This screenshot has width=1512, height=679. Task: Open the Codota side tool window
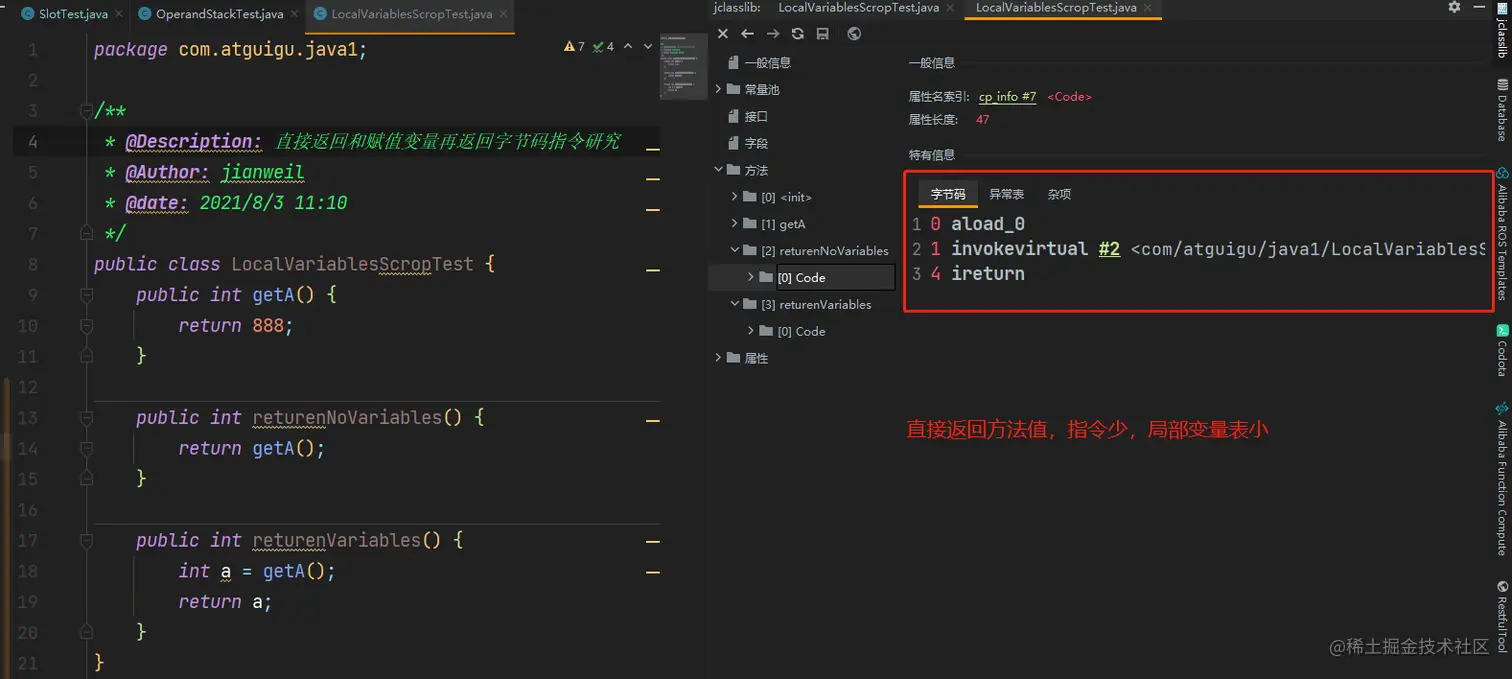pos(1502,350)
